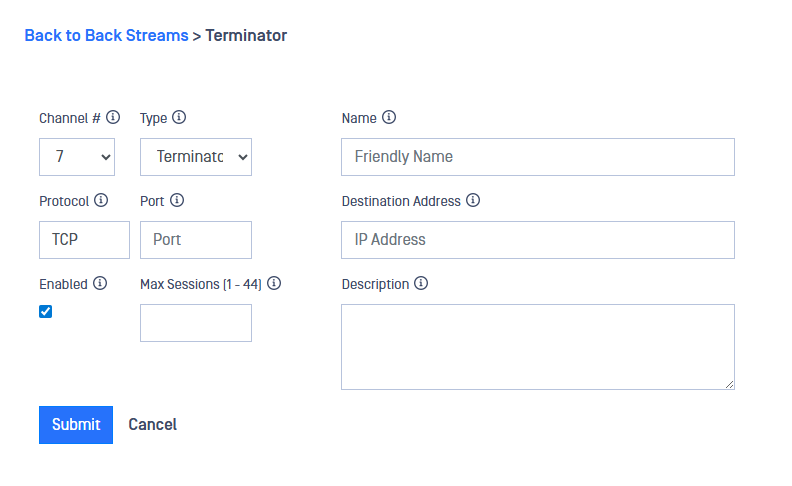The width and height of the screenshot is (792, 486).
Task: Click inside the Description text area
Action: click(538, 346)
